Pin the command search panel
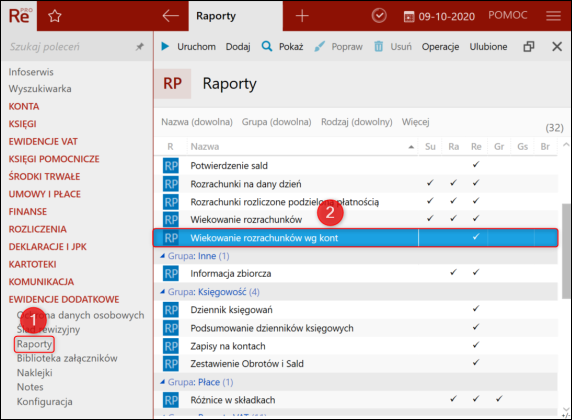Viewport: 572px width, 420px height. (140, 47)
